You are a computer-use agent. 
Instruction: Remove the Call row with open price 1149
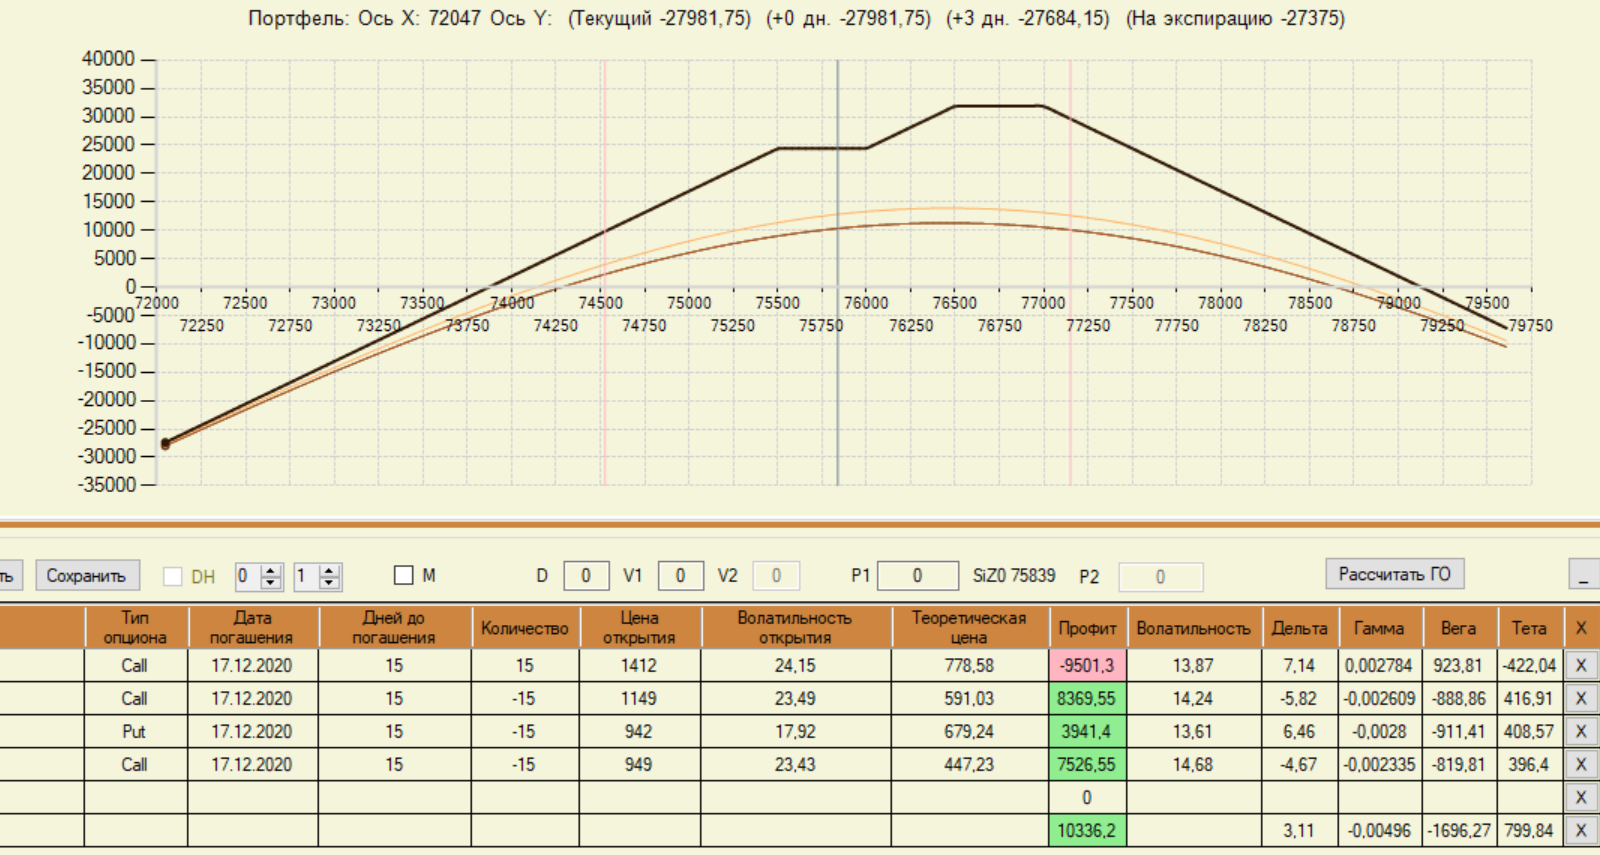[x=1581, y=698]
